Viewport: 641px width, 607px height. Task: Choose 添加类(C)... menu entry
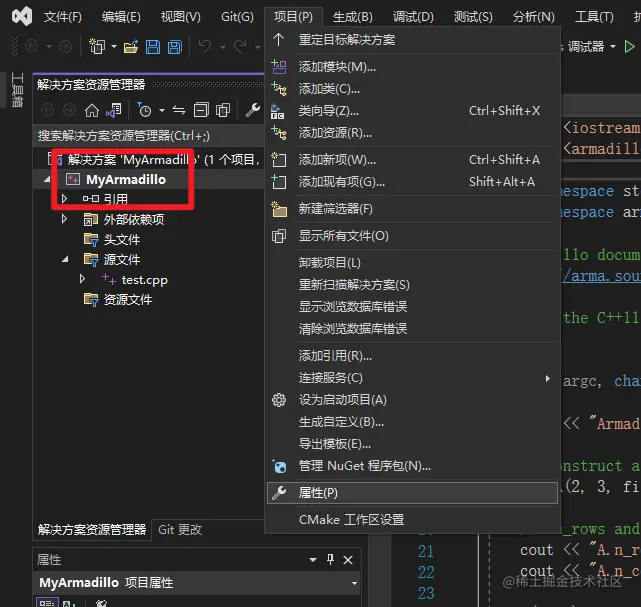tap(413, 89)
